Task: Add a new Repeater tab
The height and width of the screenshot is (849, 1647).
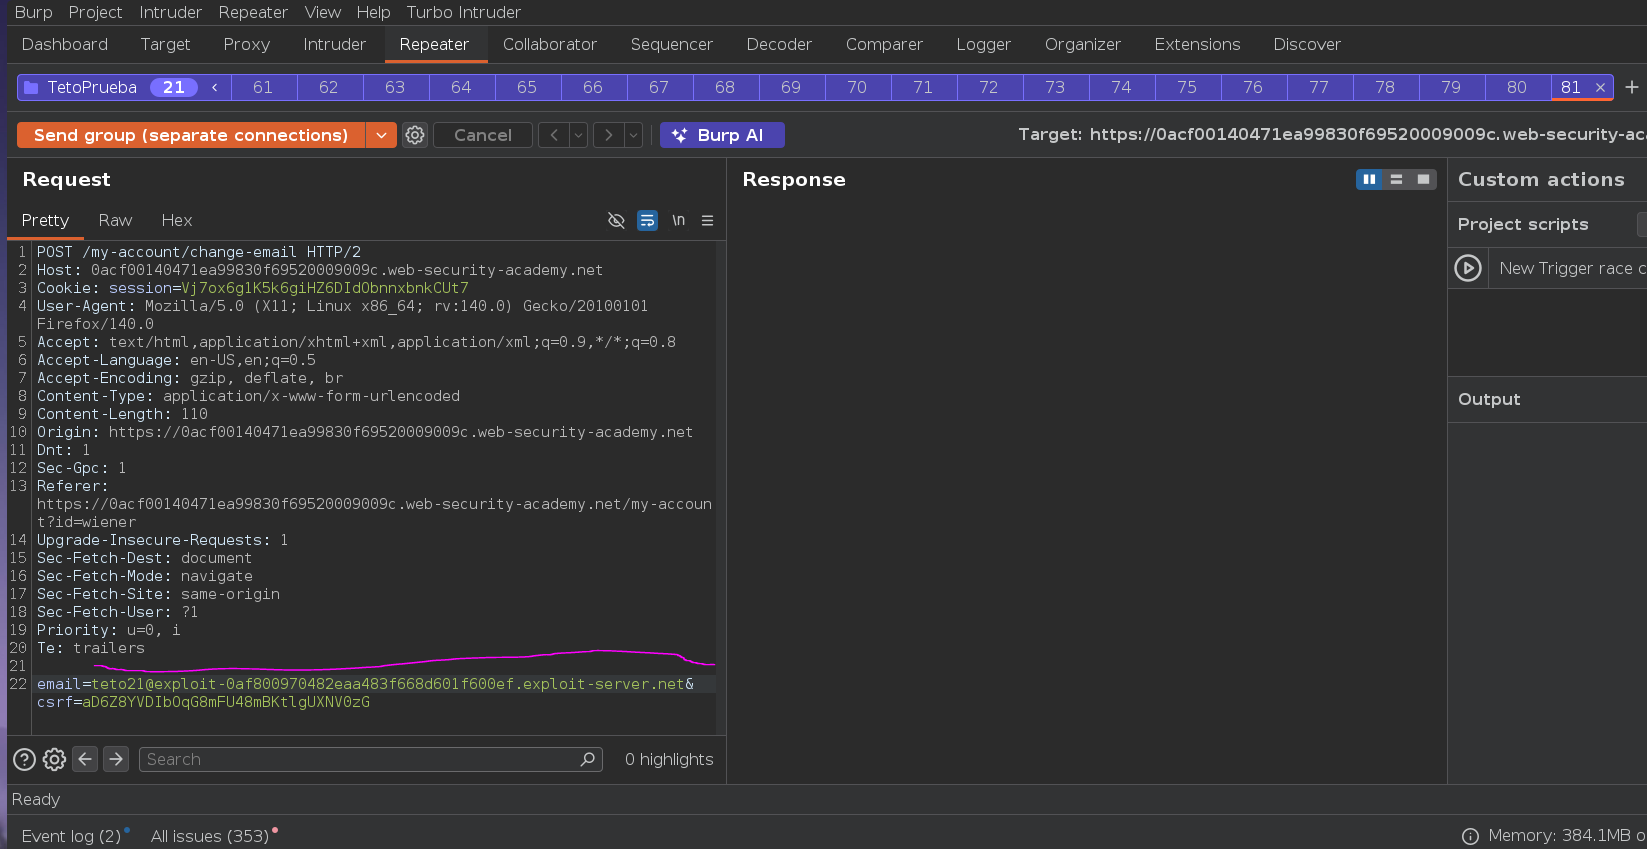Action: (1632, 87)
